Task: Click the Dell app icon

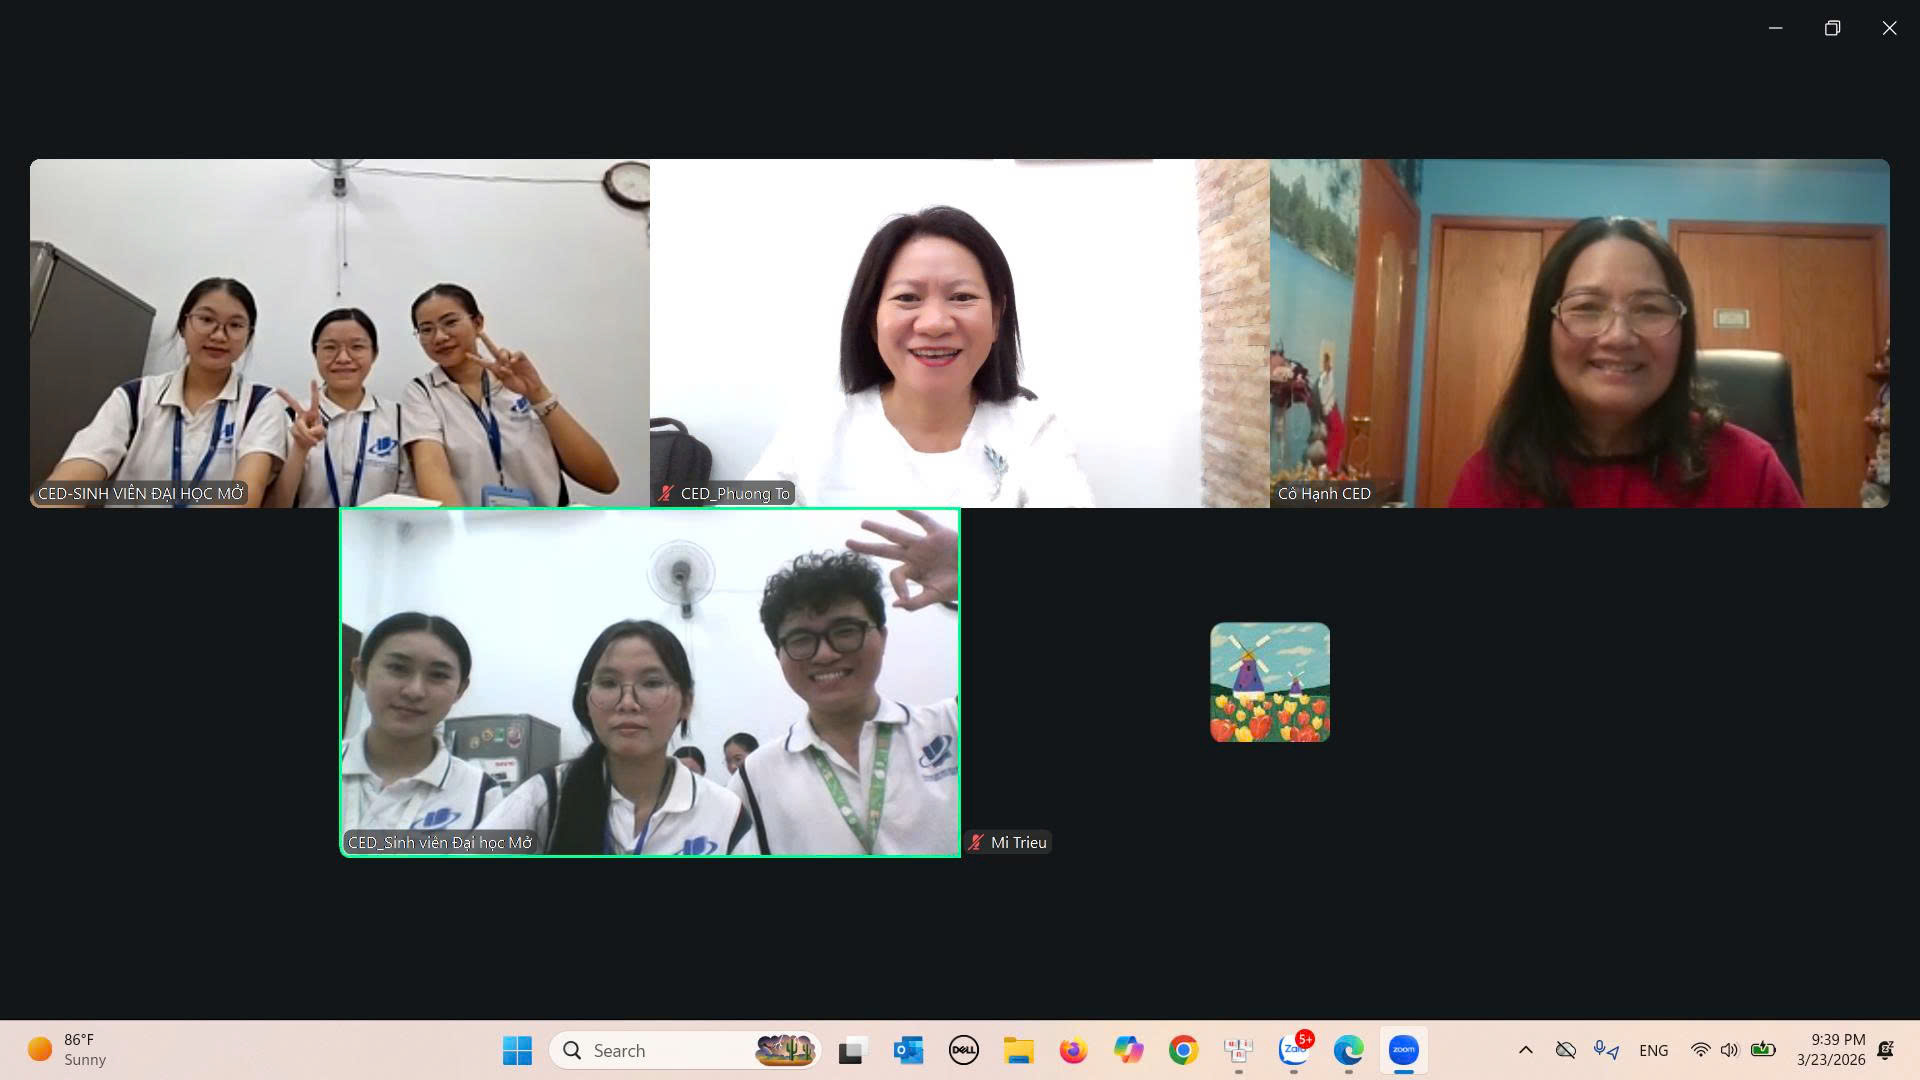Action: 963,1050
